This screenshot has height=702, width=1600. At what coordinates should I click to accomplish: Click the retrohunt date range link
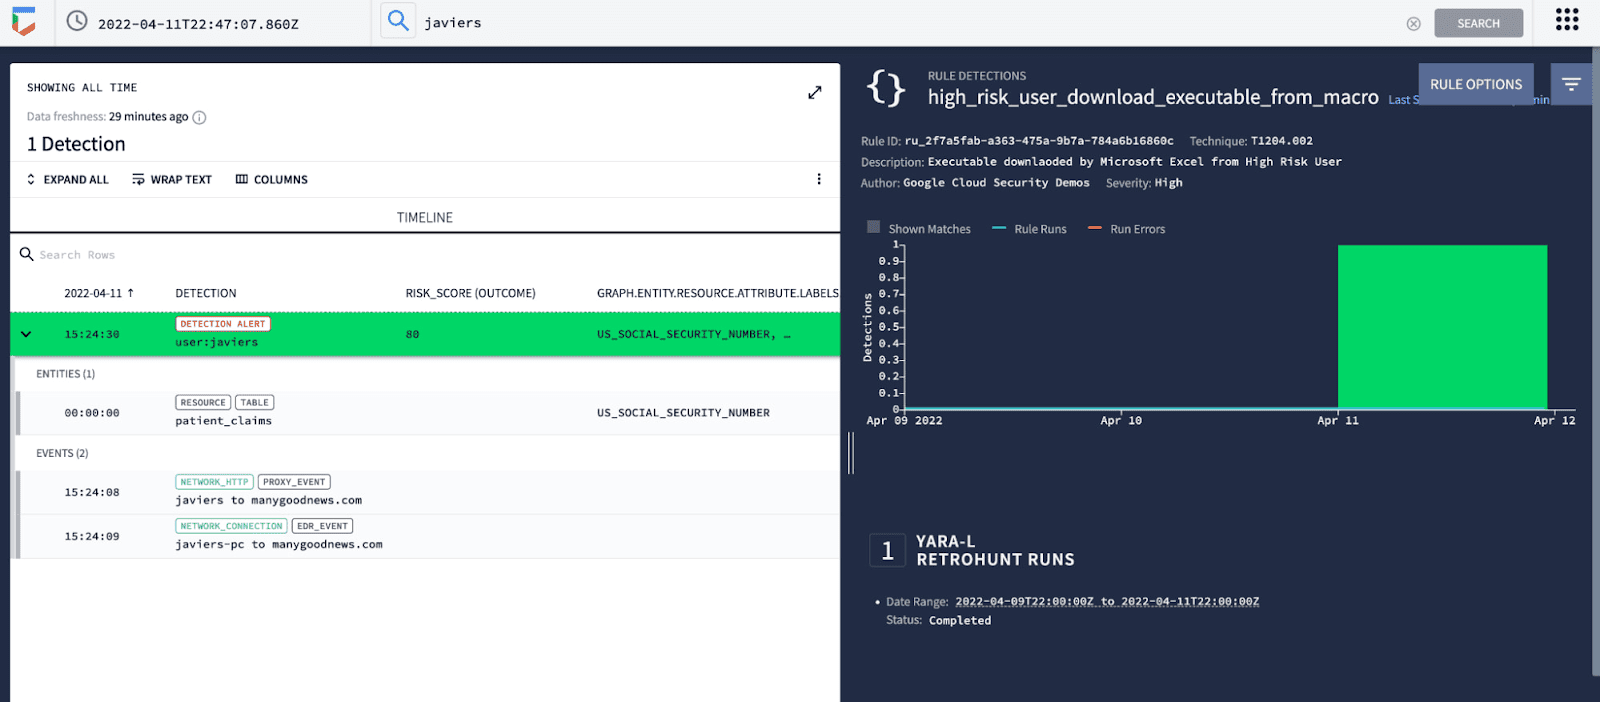1107,602
